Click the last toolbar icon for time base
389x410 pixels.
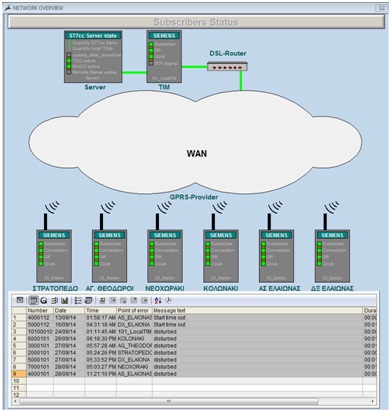pos(168,300)
